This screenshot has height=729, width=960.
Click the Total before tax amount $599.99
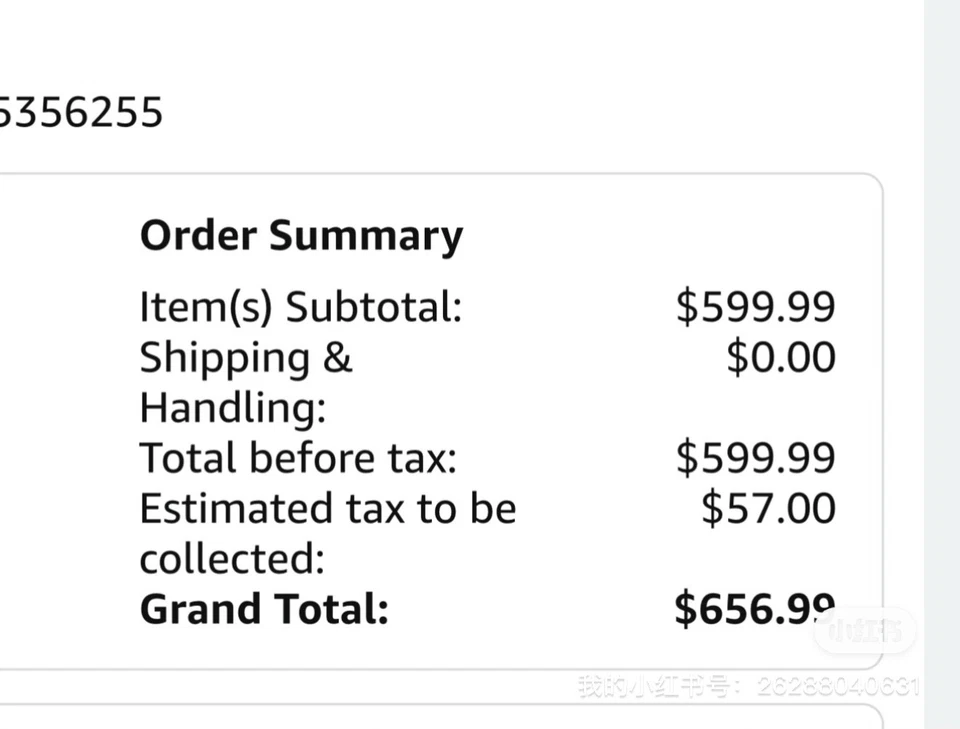coord(755,458)
